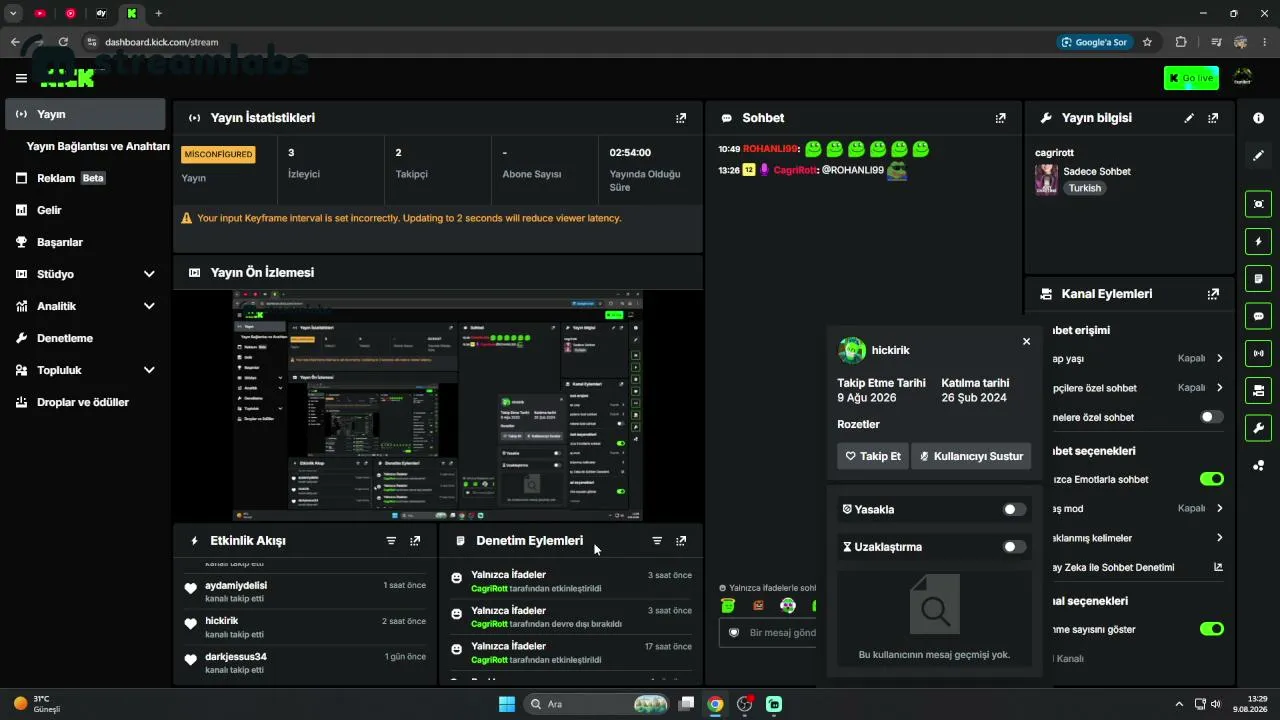
Task: Click the taskbar search box Ara
Action: point(597,704)
